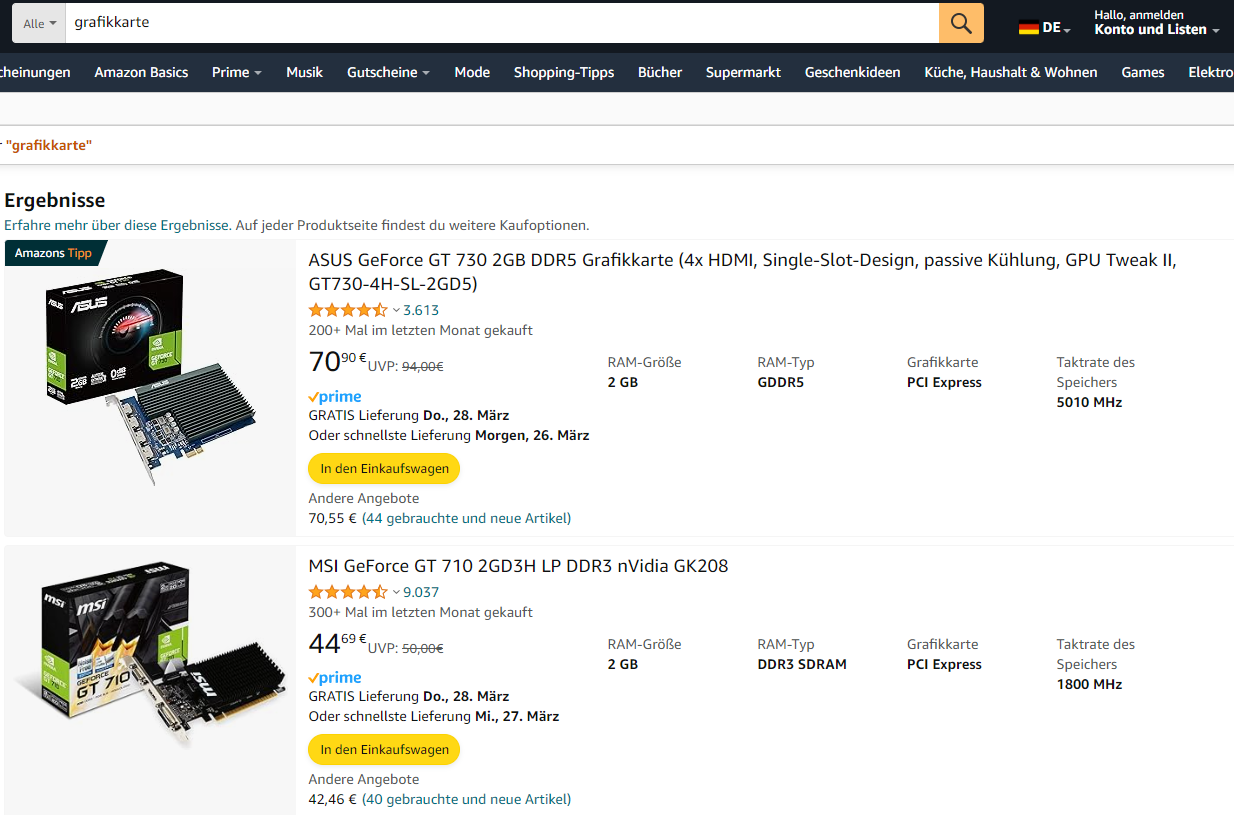This screenshot has height=815, width=1234.
Task: Open Shopping-Tipps in navigation bar
Action: pos(564,72)
